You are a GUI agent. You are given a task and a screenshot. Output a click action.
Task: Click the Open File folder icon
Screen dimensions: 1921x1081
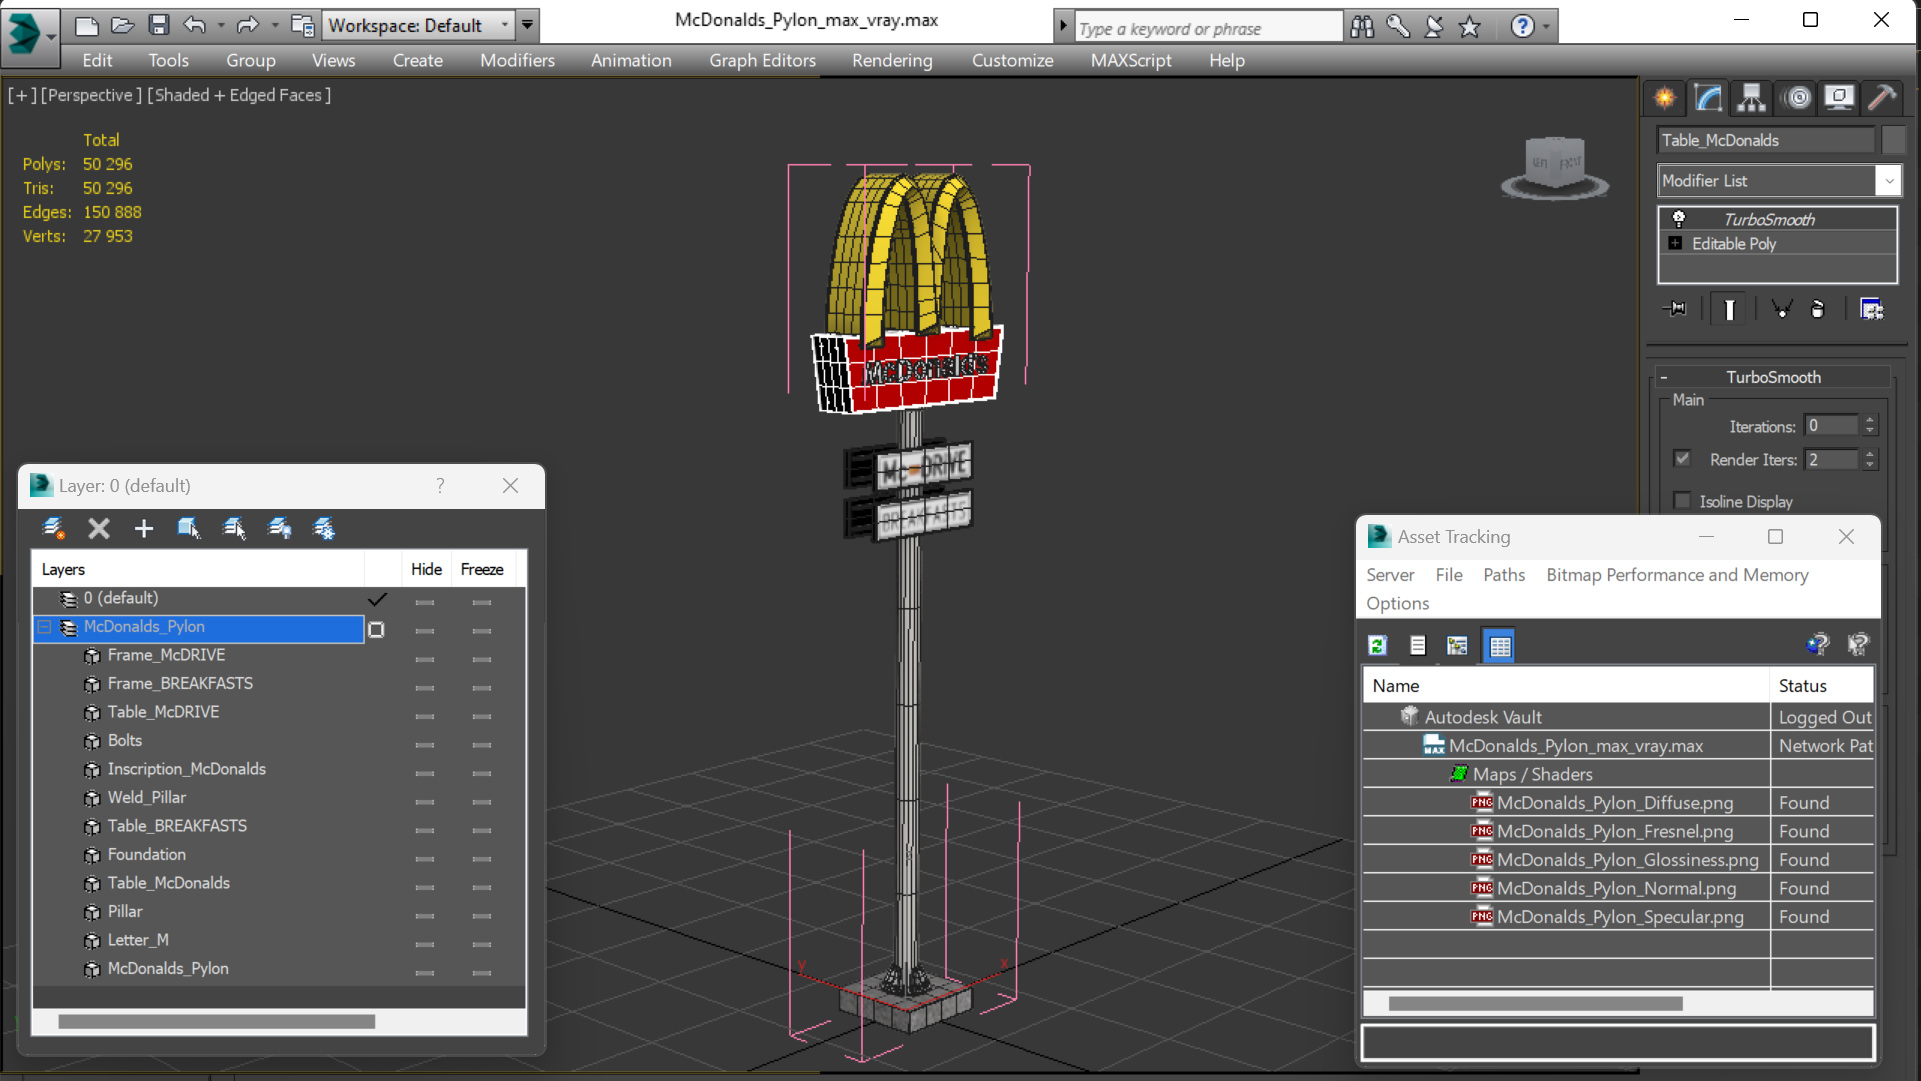(x=122, y=25)
